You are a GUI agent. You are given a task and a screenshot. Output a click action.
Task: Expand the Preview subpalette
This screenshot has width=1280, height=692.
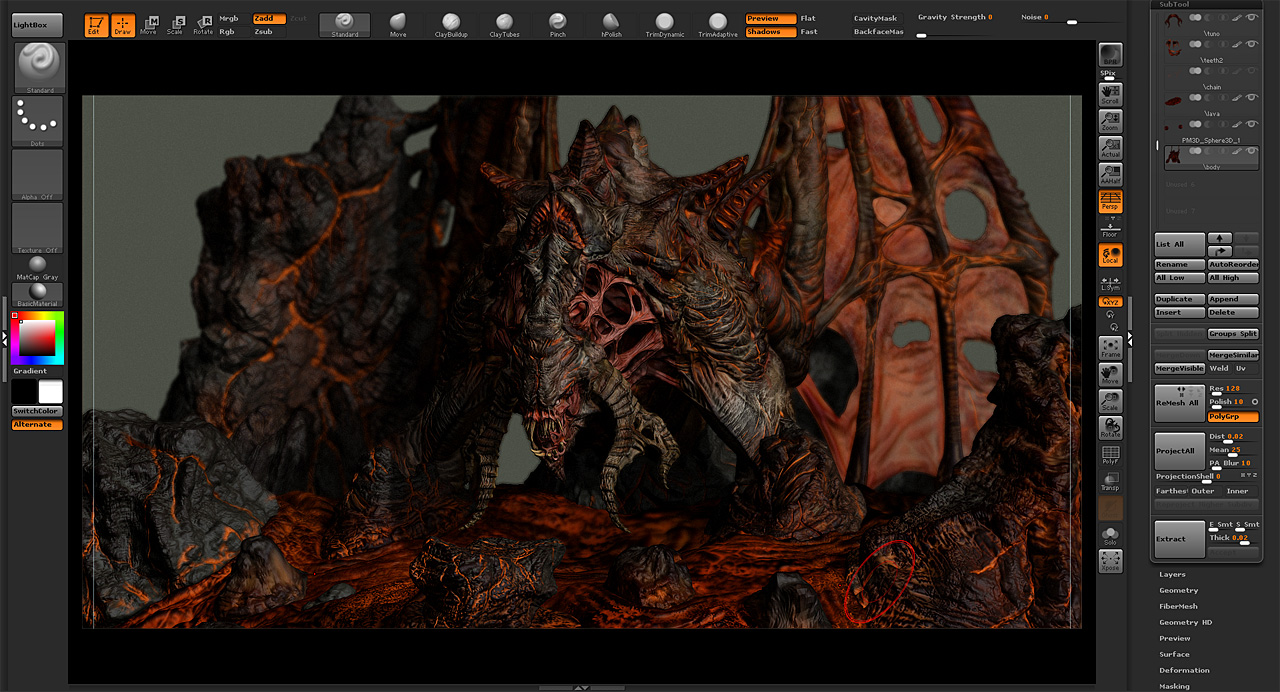1175,638
